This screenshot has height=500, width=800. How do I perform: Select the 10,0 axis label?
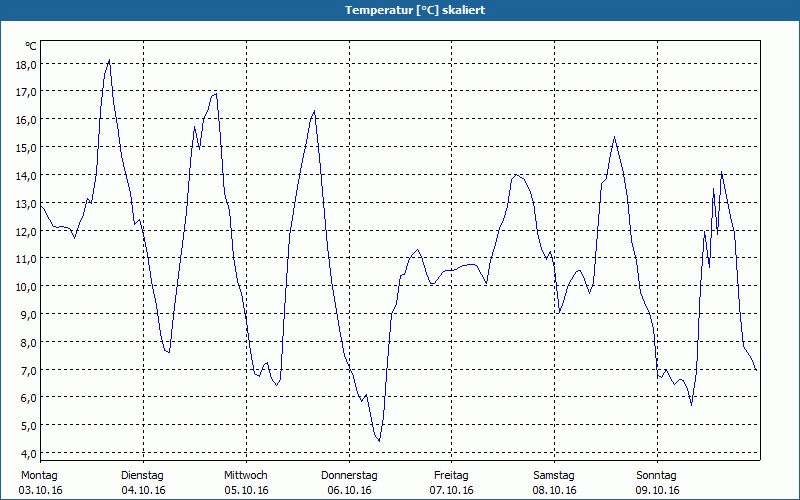tap(26, 287)
